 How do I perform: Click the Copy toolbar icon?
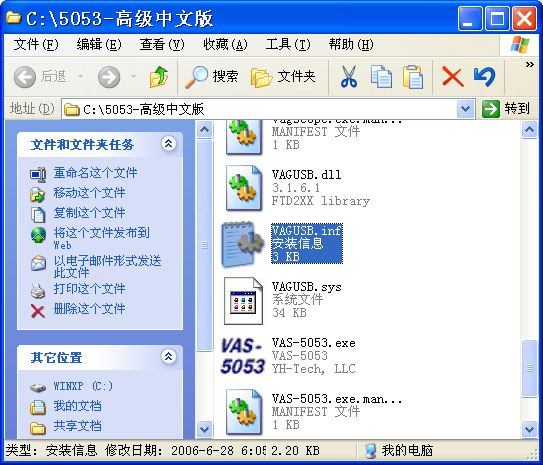tap(381, 77)
